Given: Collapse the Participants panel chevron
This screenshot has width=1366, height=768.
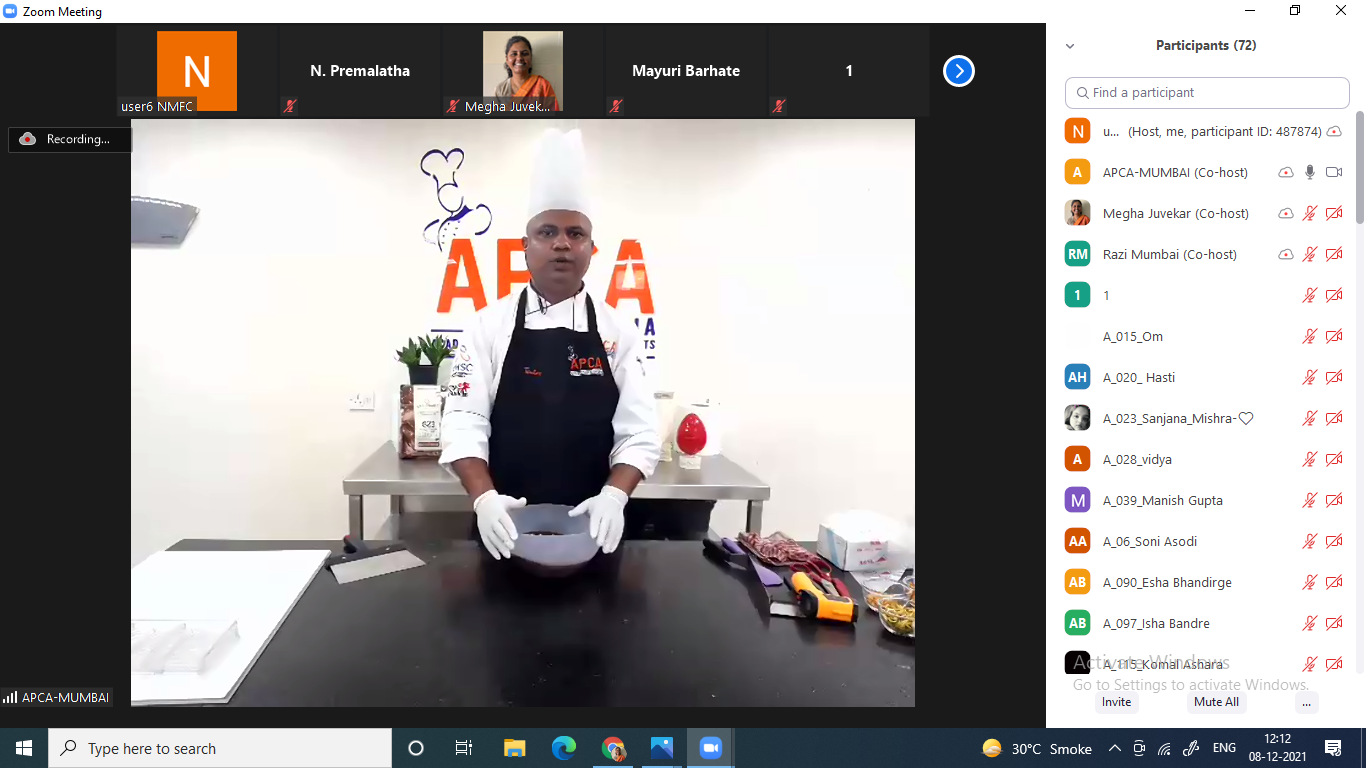Looking at the screenshot, I should tap(1070, 46).
